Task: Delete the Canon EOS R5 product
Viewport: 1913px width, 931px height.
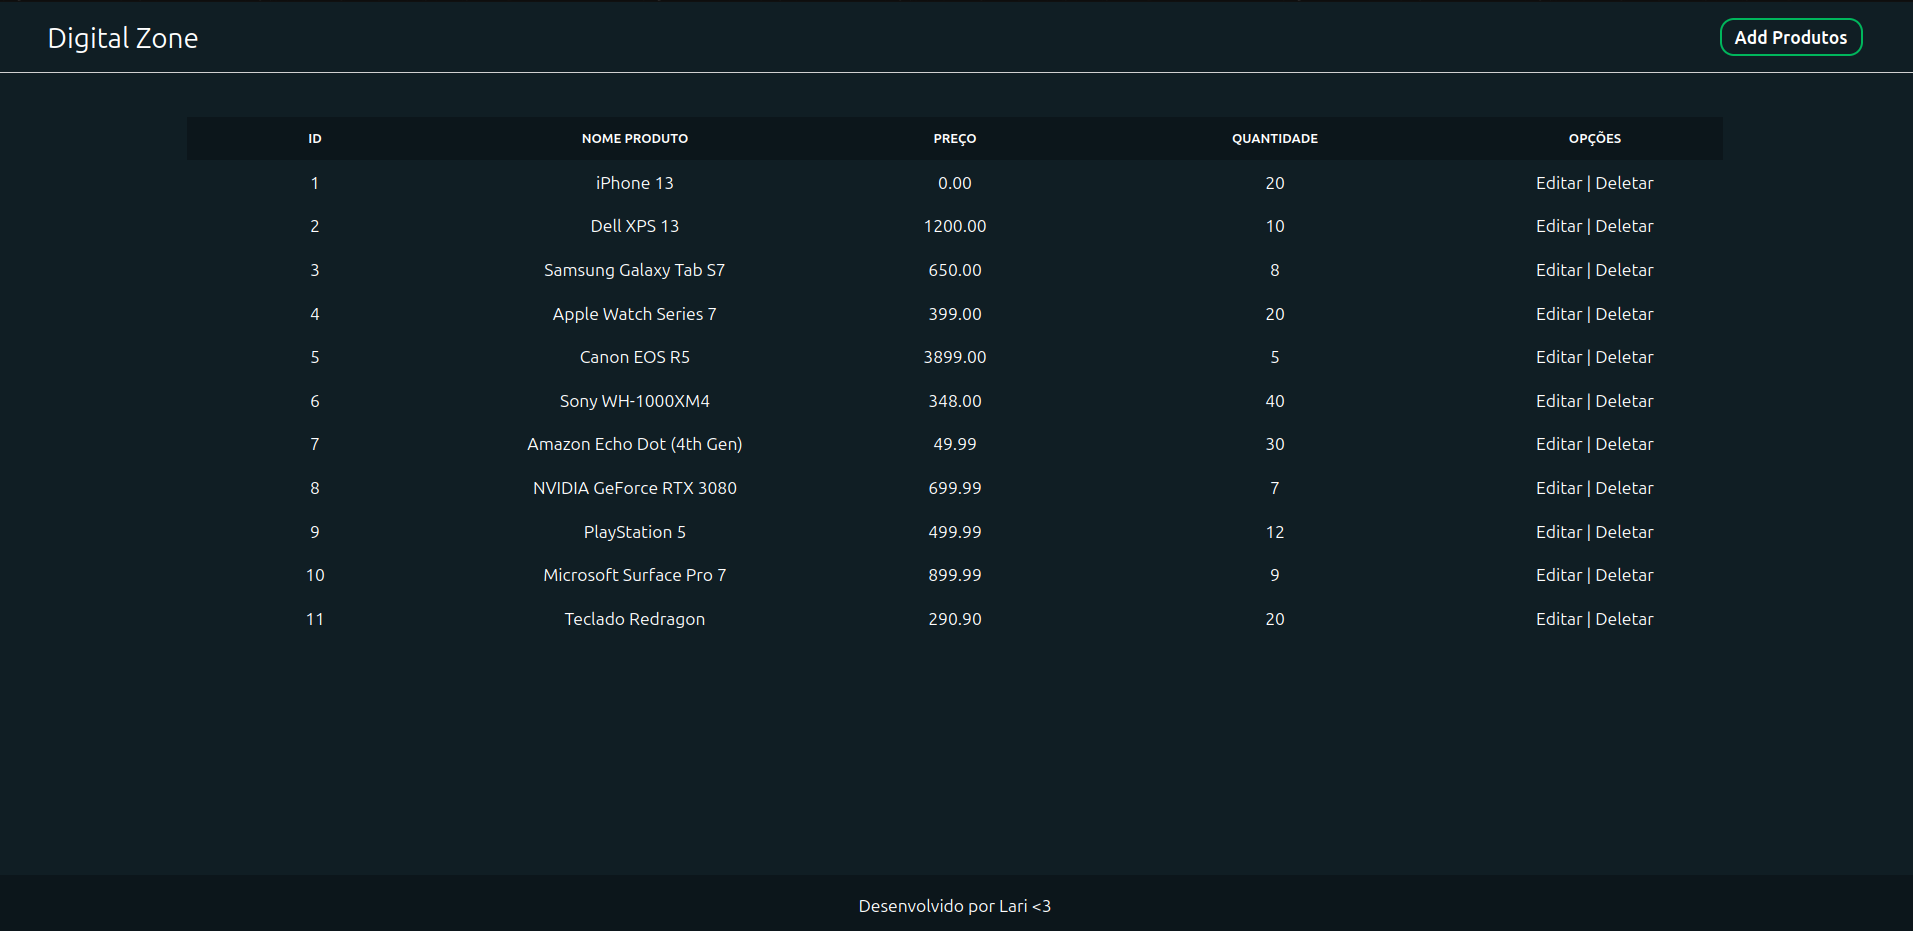Action: (1624, 357)
